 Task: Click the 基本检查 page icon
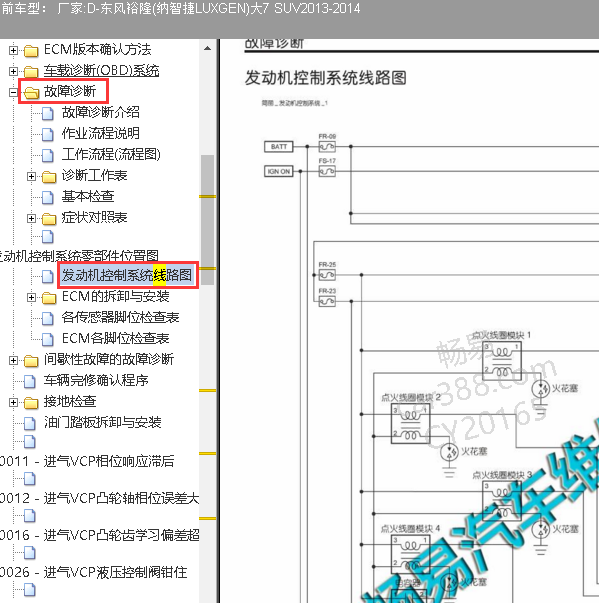pyautogui.click(x=47, y=197)
